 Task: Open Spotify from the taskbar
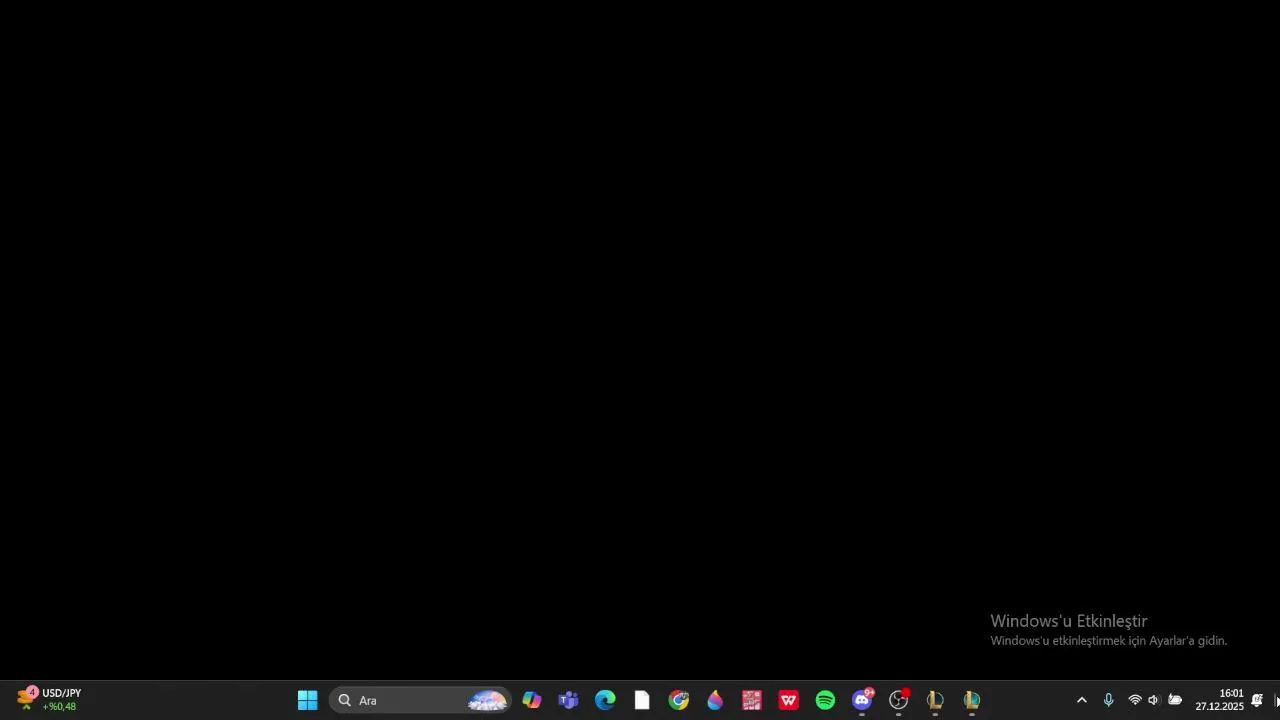(x=825, y=700)
